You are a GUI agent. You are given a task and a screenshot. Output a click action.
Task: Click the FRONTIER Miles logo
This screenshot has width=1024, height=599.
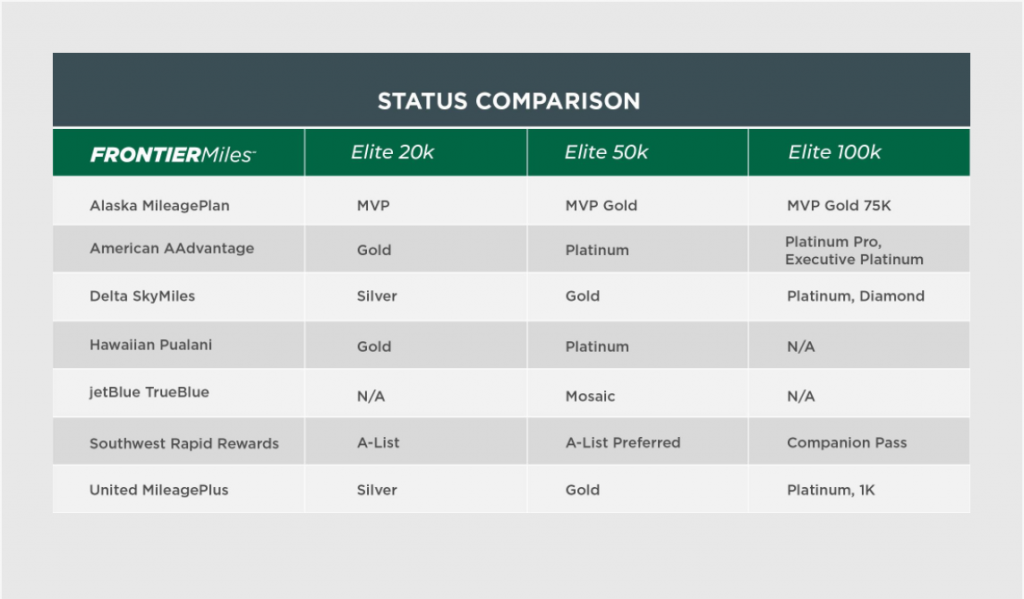pos(173,155)
